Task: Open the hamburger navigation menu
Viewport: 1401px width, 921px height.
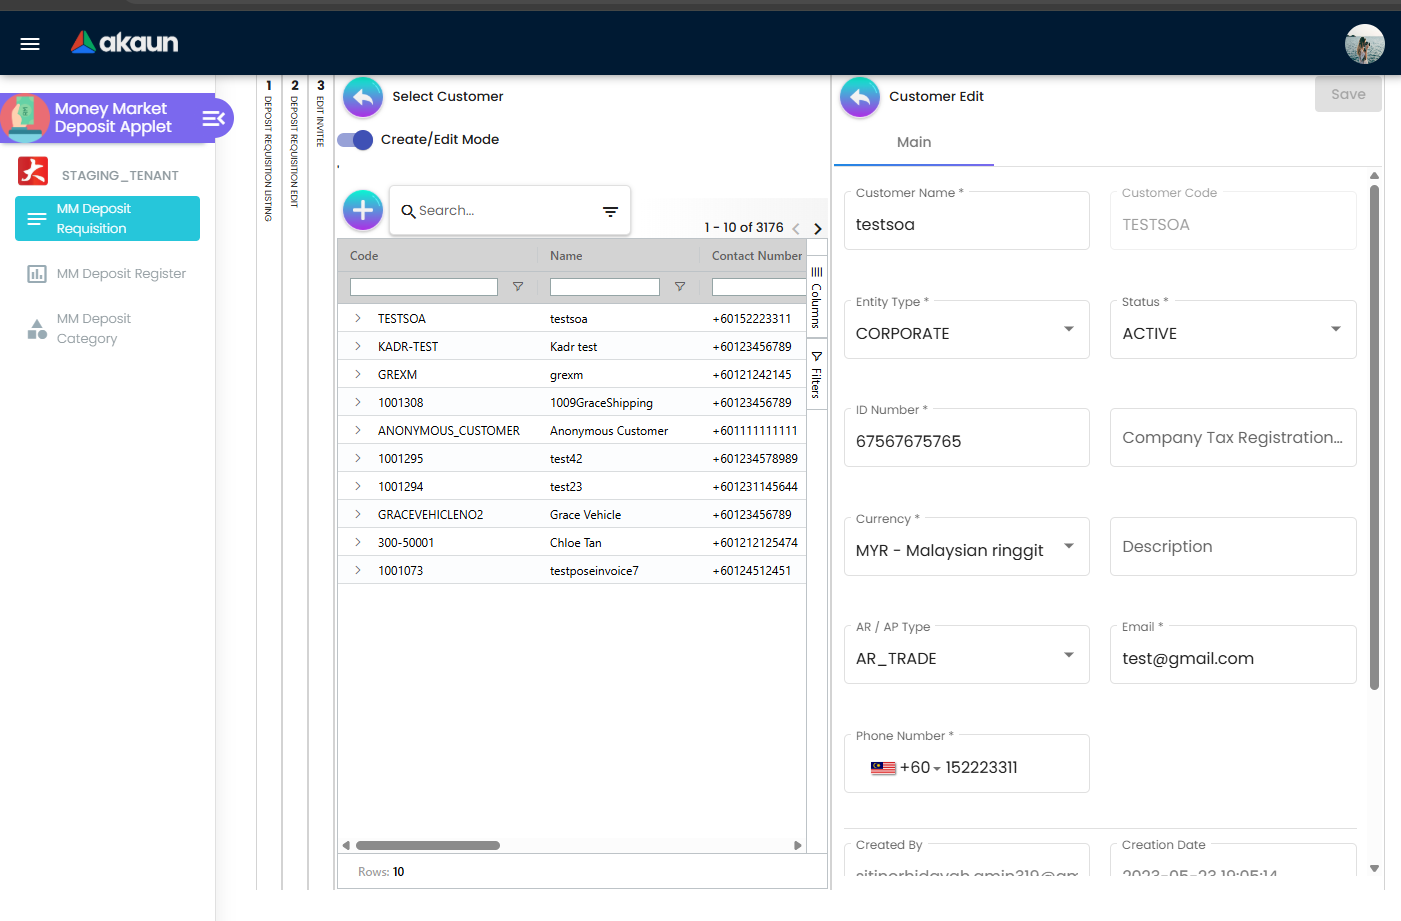Action: pyautogui.click(x=29, y=43)
